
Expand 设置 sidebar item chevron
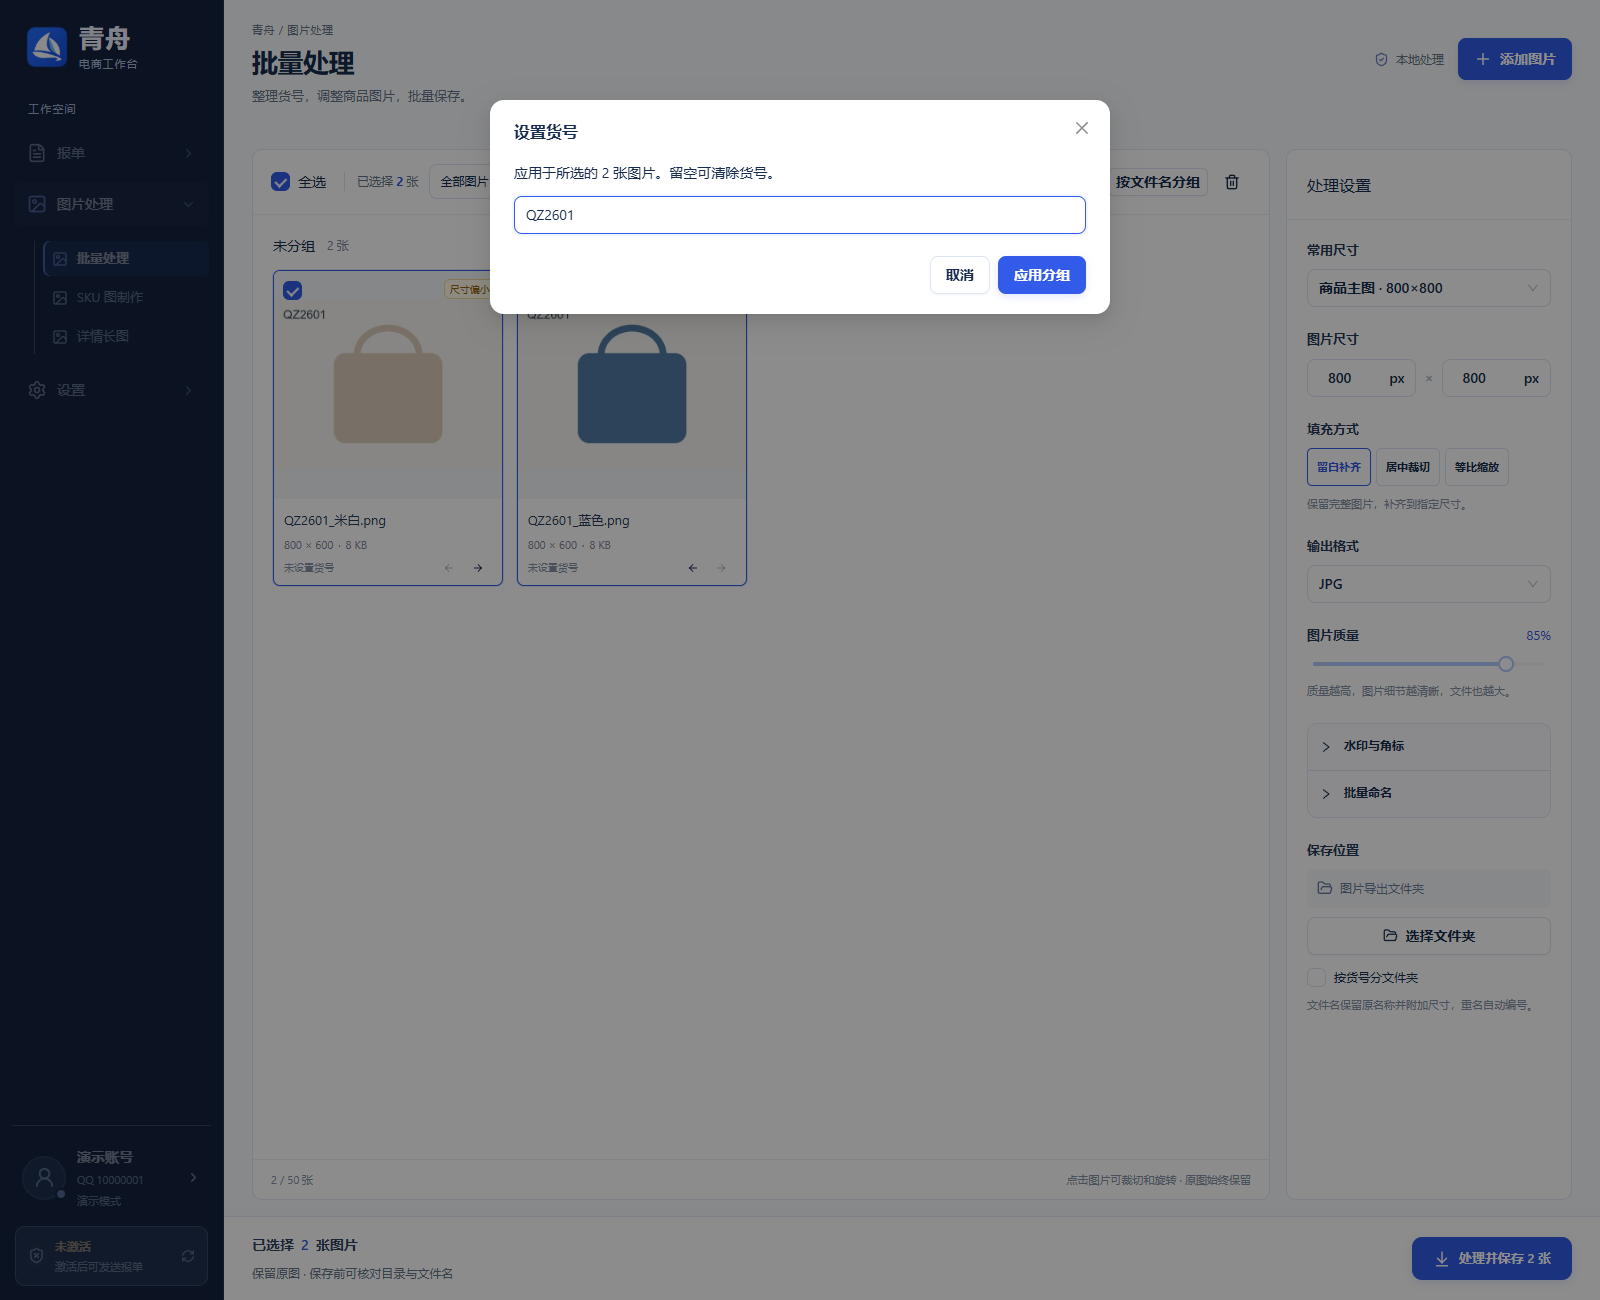188,390
